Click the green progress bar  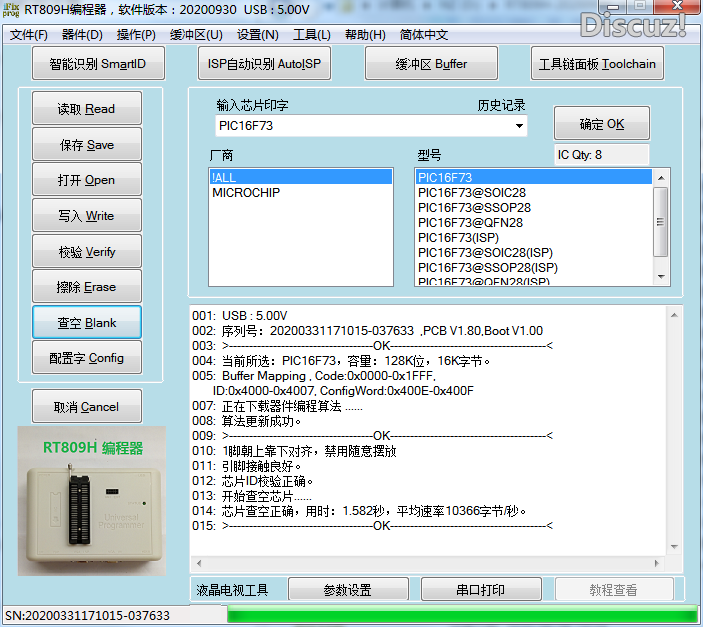click(461, 615)
